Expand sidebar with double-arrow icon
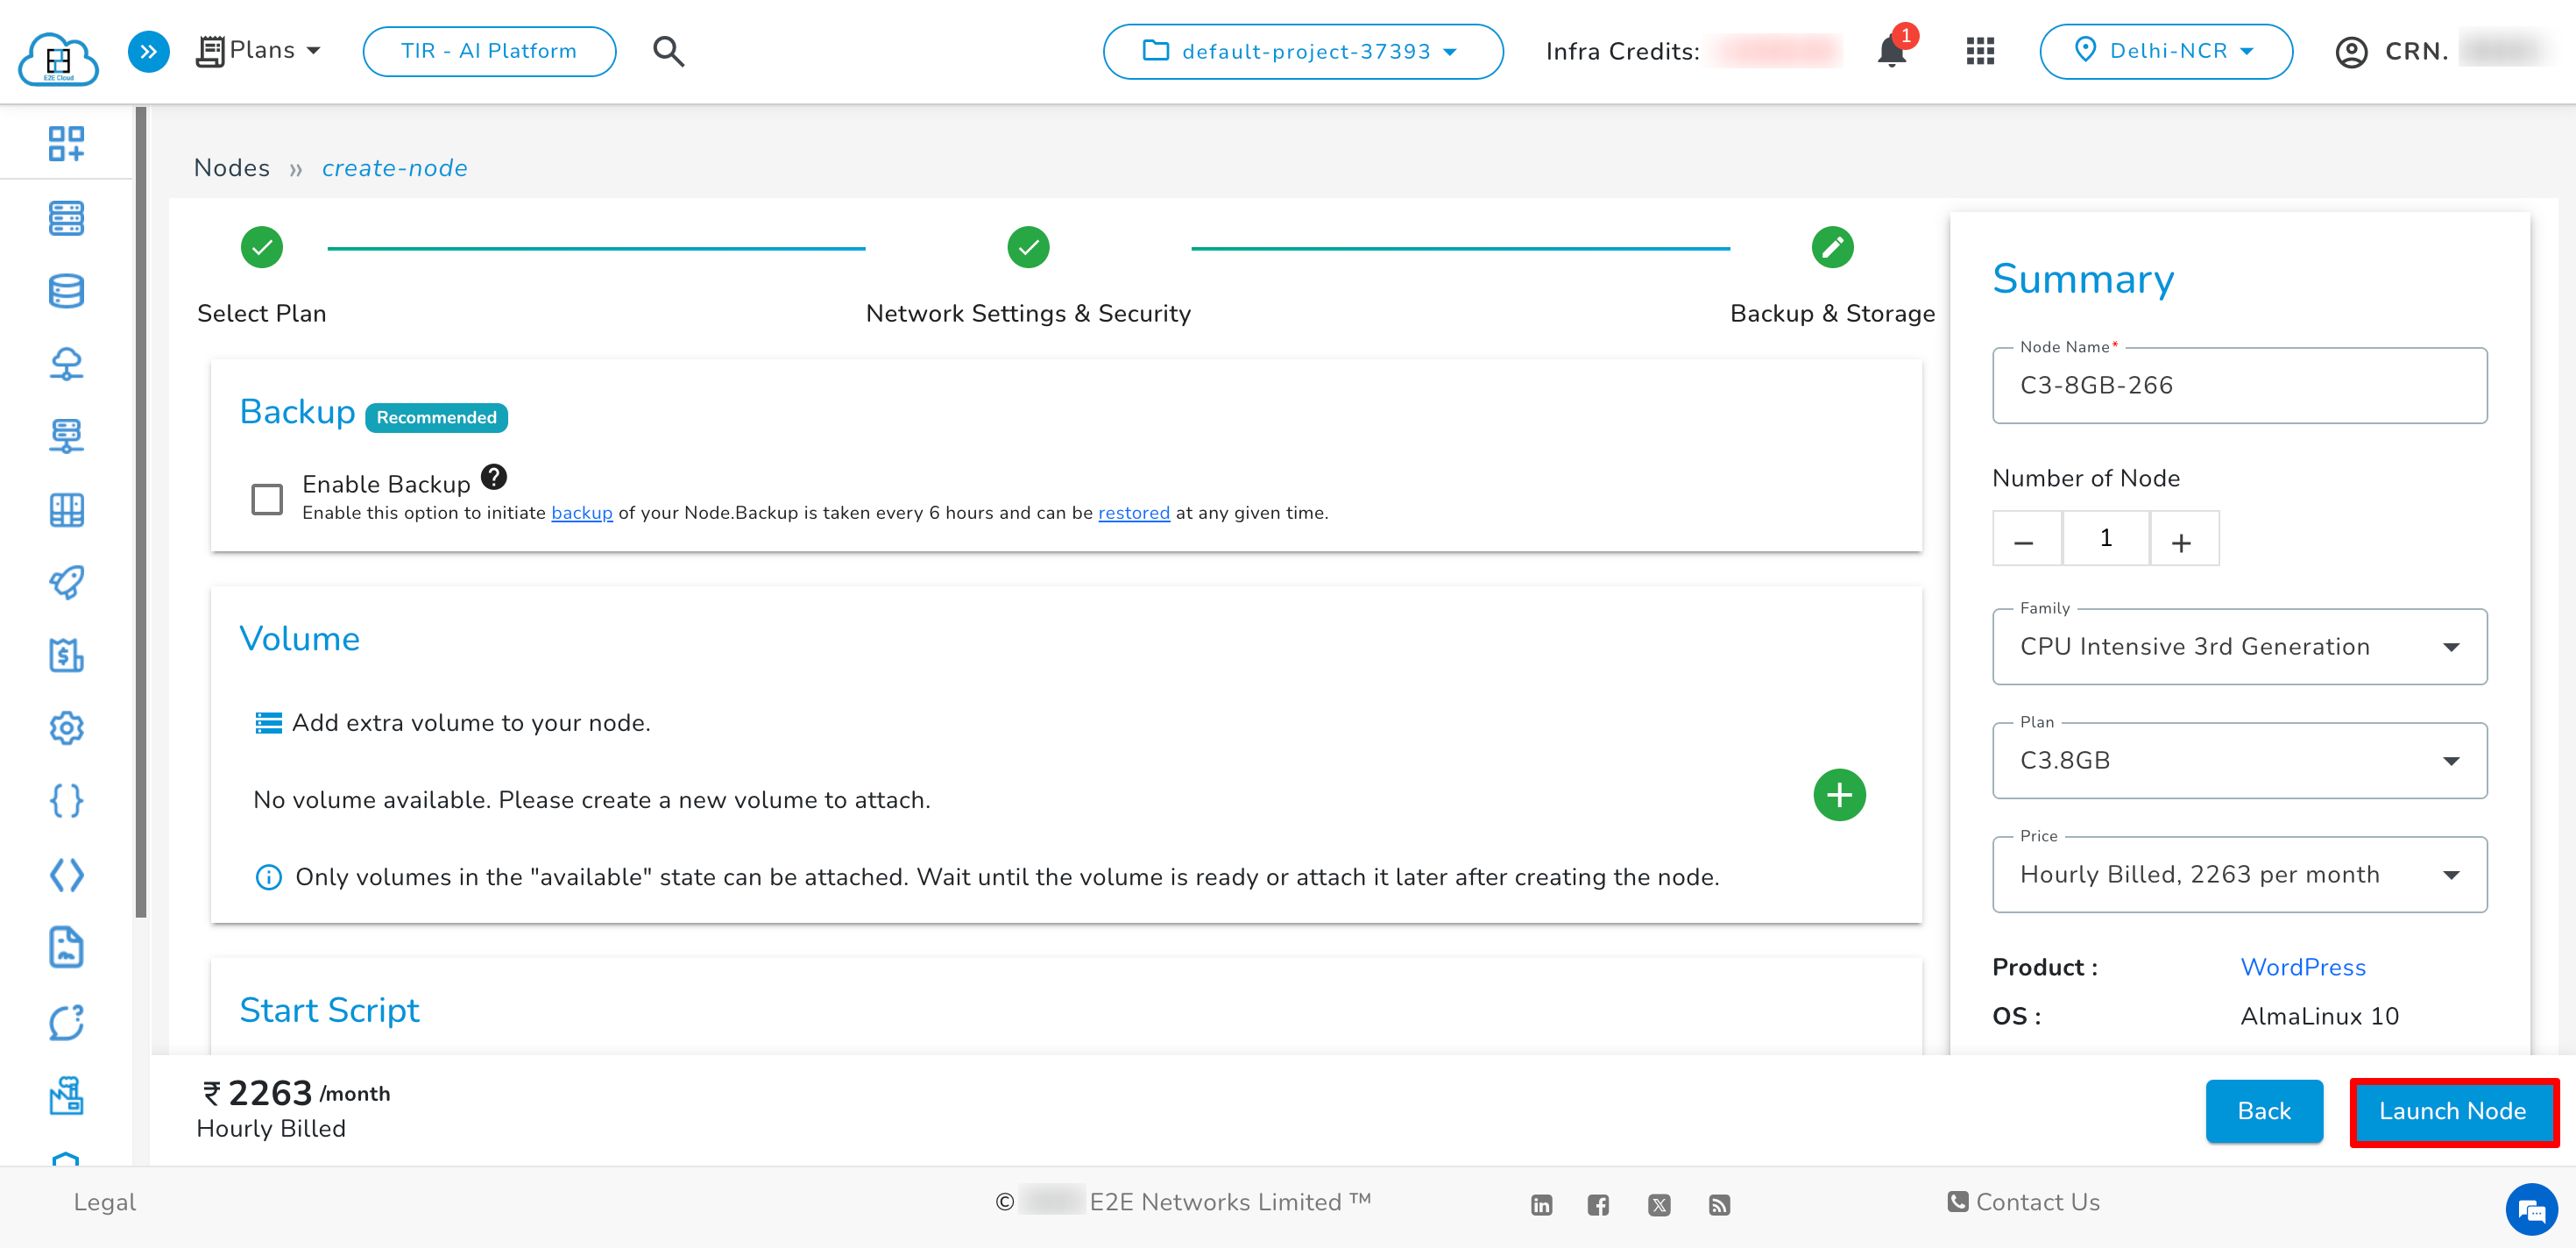Image resolution: width=2576 pixels, height=1248 pixels. 148,52
